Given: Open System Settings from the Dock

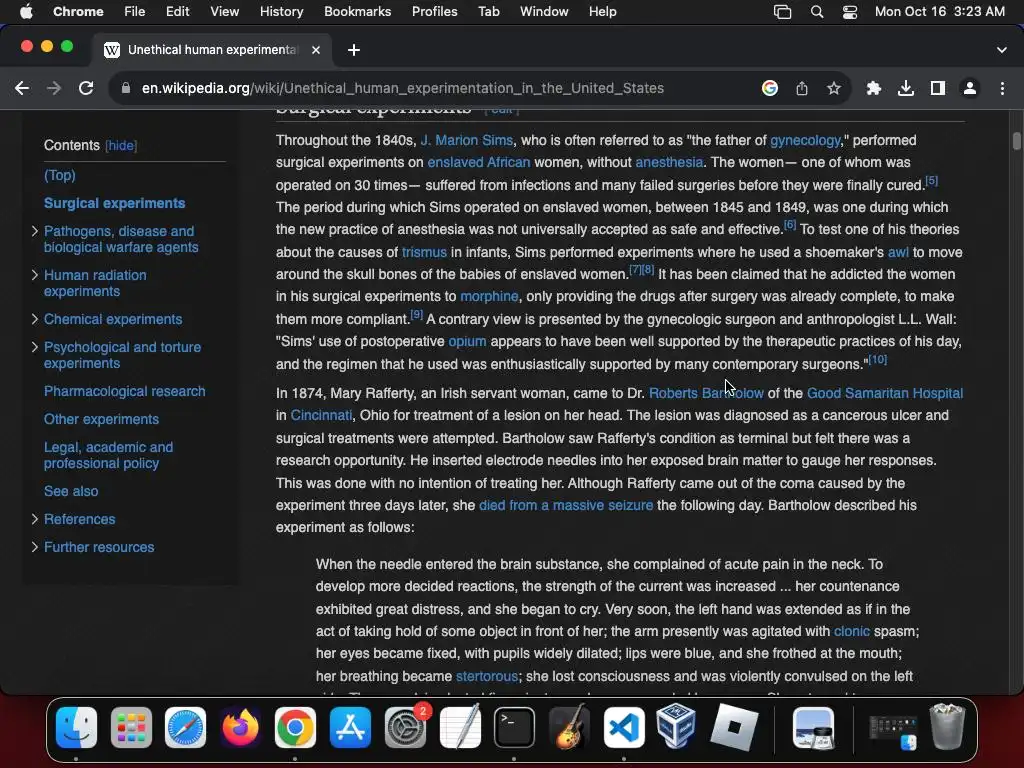Looking at the screenshot, I should point(405,727).
